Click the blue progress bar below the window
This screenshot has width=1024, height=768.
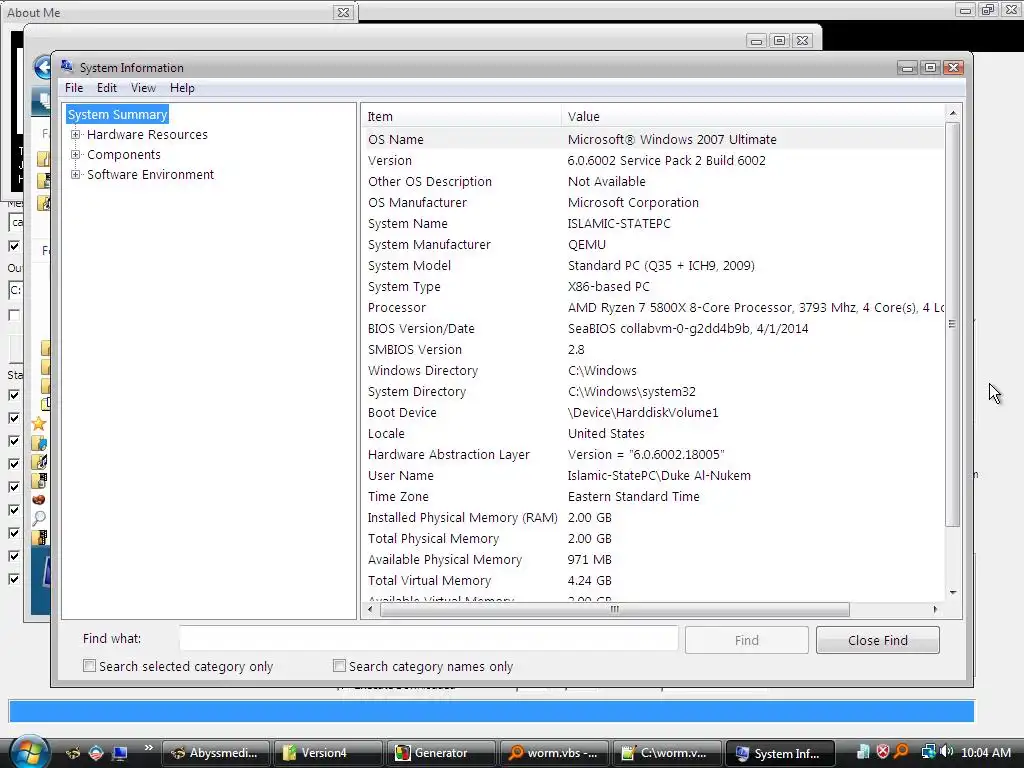click(492, 711)
